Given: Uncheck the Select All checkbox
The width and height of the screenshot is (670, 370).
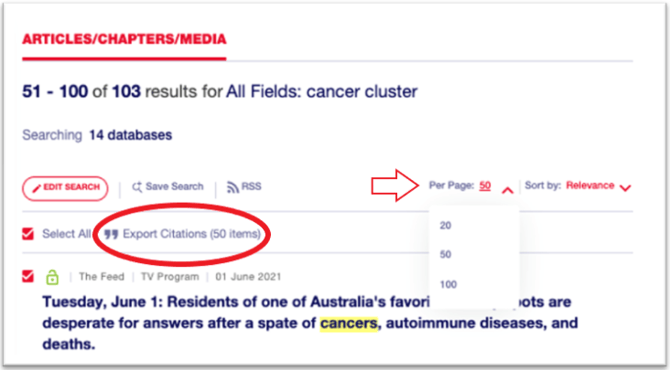Looking at the screenshot, I should click(28, 234).
